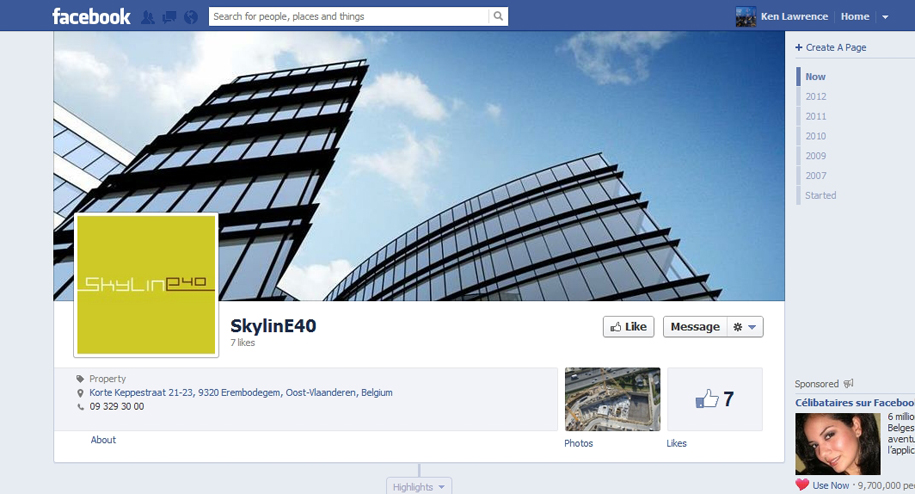Image resolution: width=915 pixels, height=494 pixels.
Task: Click the 7 likes text
Action: pyautogui.click(x=242, y=342)
